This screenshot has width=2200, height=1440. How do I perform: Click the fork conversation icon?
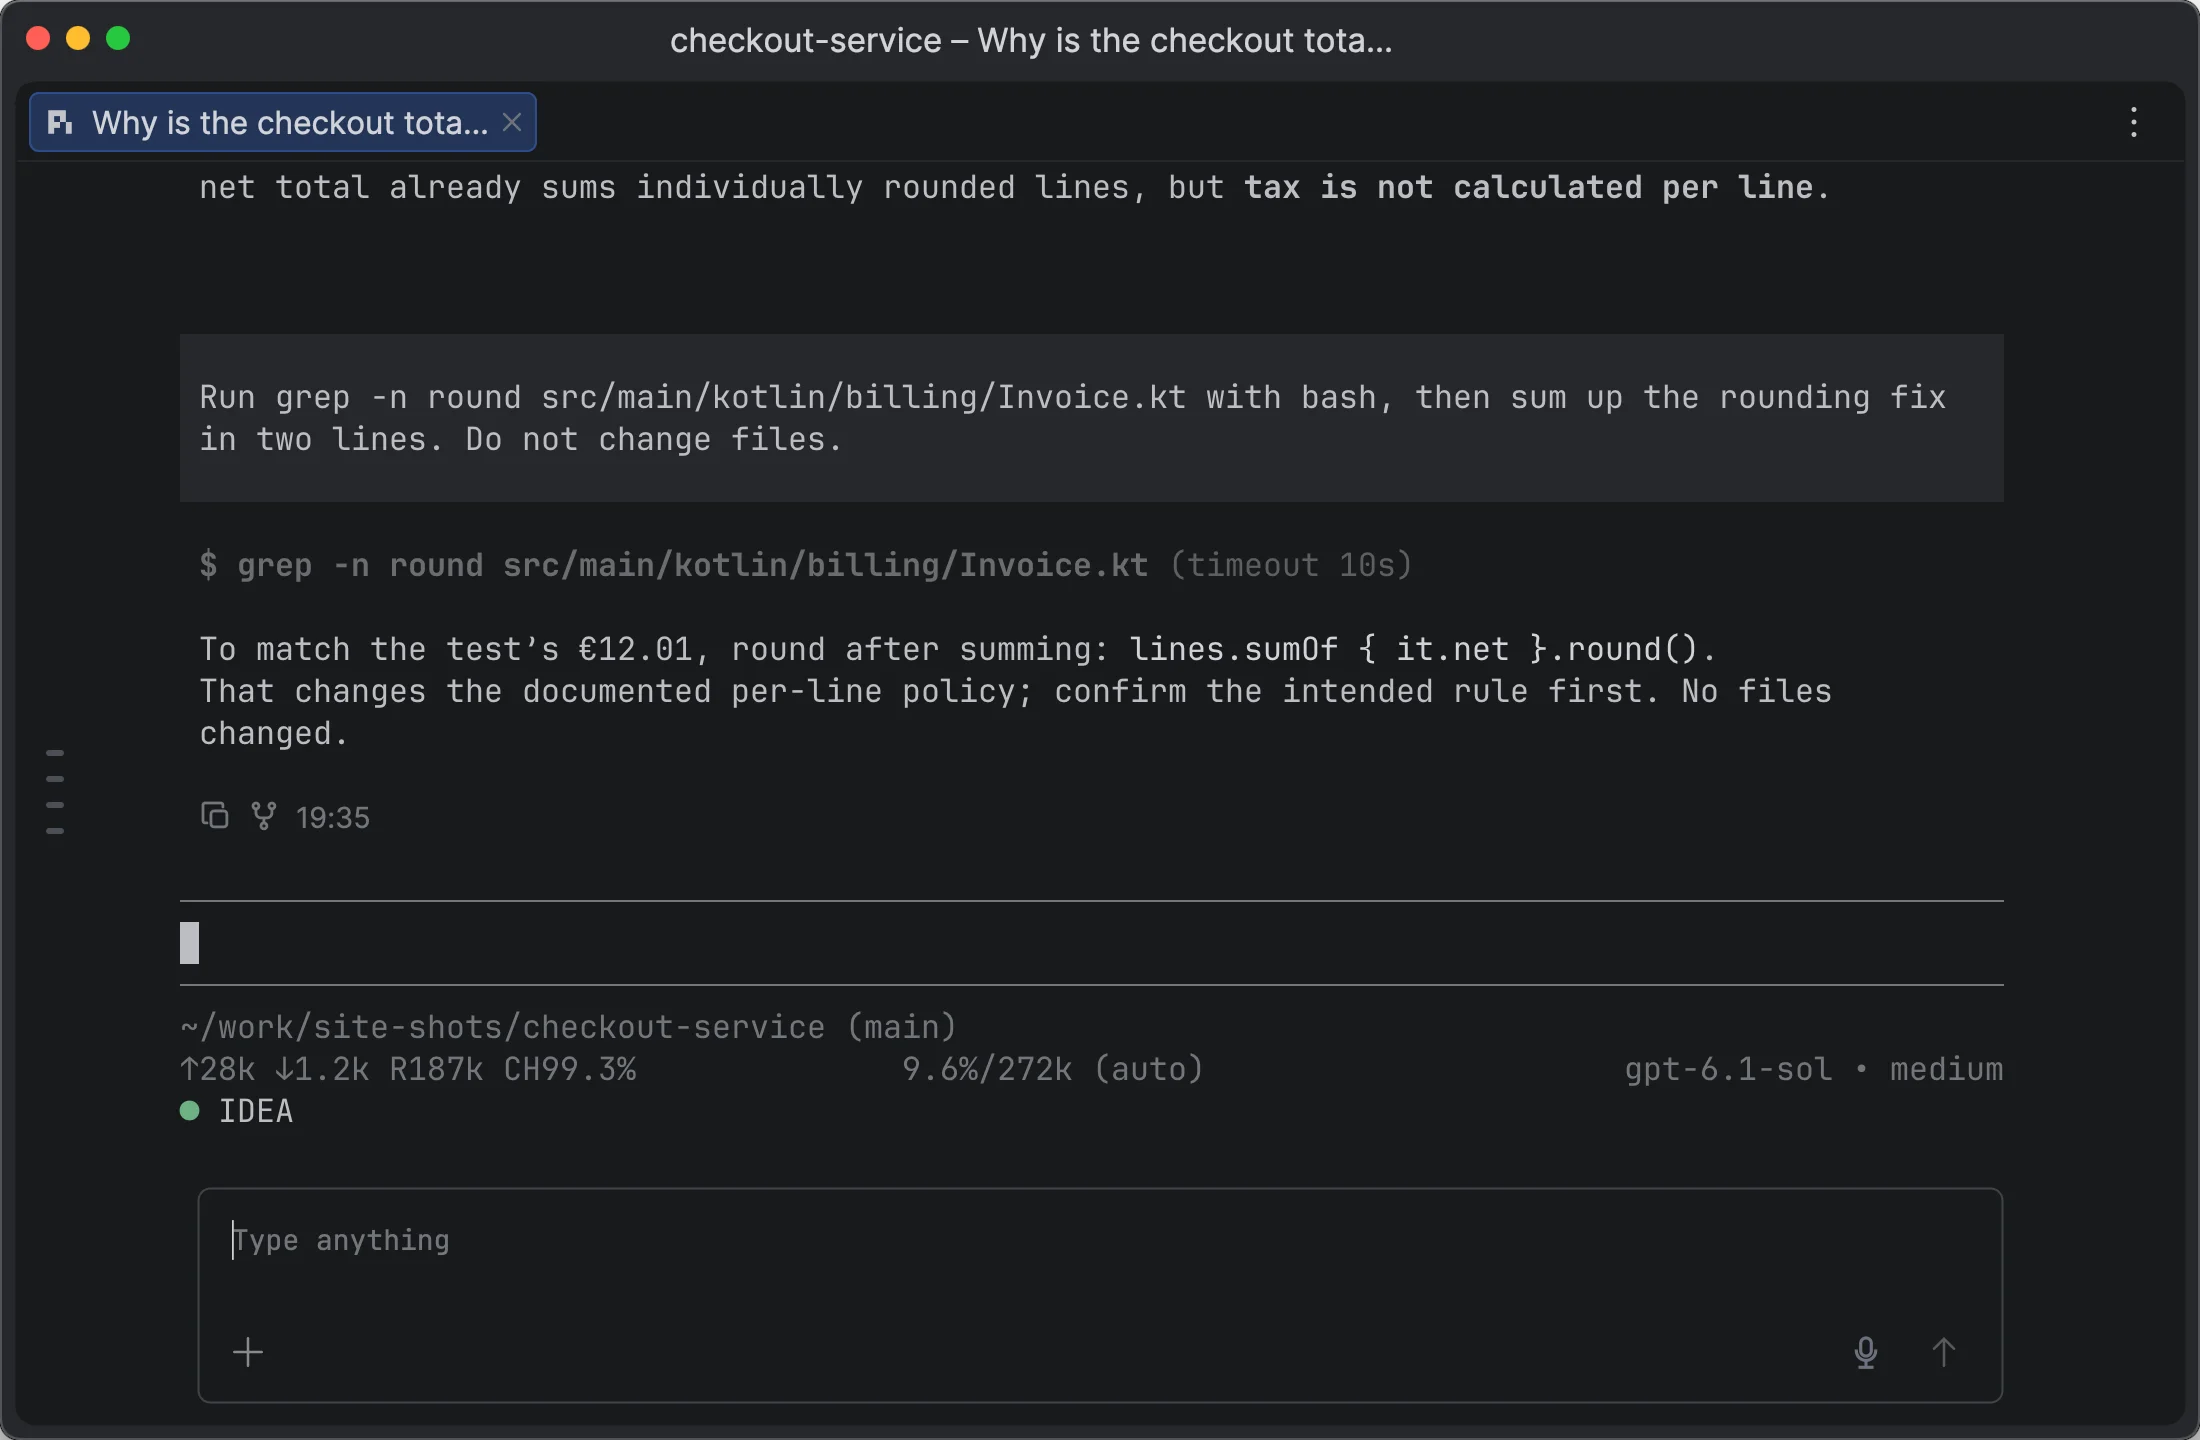[x=263, y=816]
